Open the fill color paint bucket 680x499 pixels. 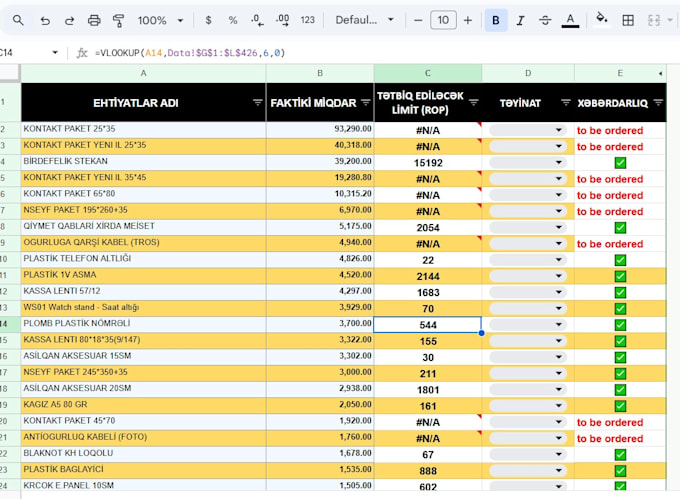(x=601, y=20)
